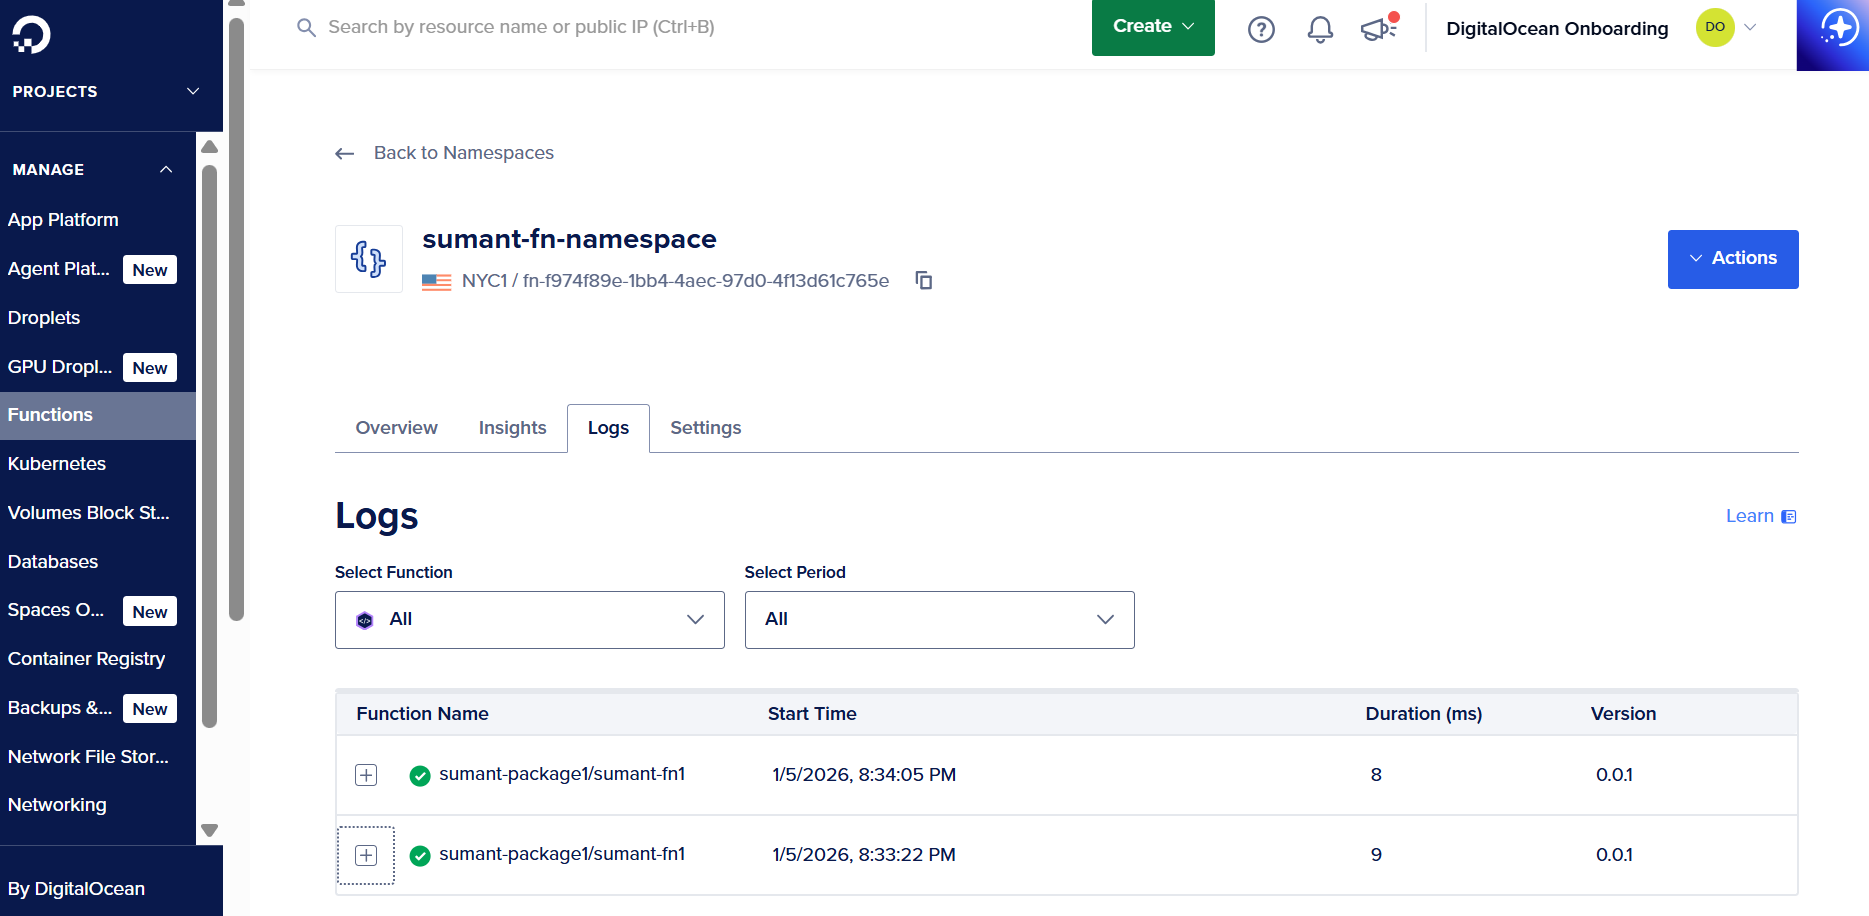
Task: Open the help question mark icon
Action: (1261, 29)
